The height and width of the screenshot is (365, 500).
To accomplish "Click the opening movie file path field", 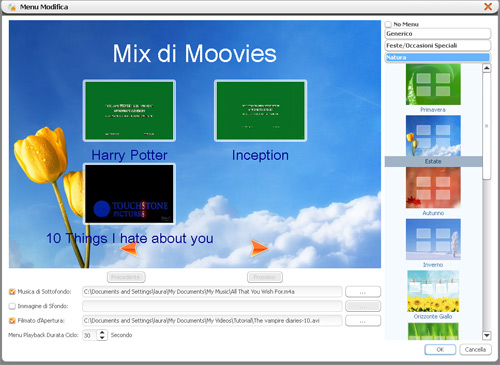I will 212,321.
